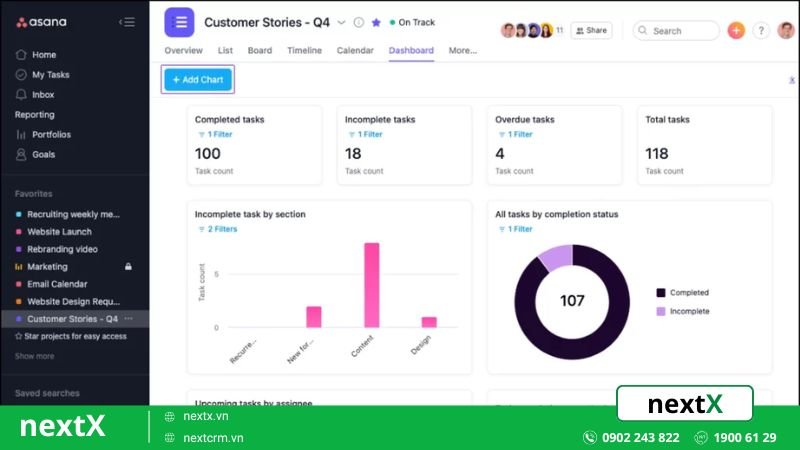Open the filter on Completed tasks card
The height and width of the screenshot is (450, 800).
[x=215, y=134]
